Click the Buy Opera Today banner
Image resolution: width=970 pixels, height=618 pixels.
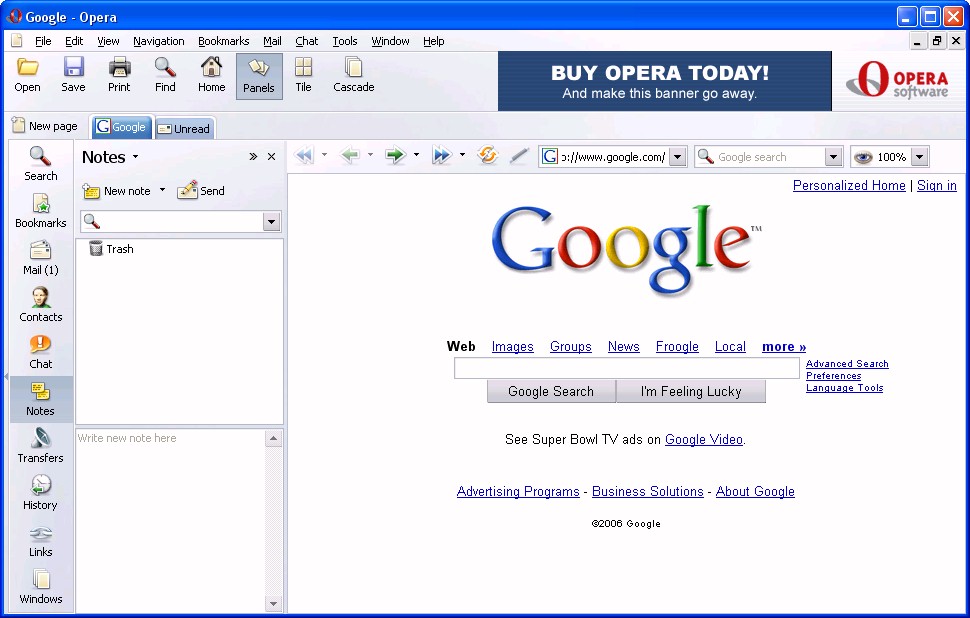point(664,81)
